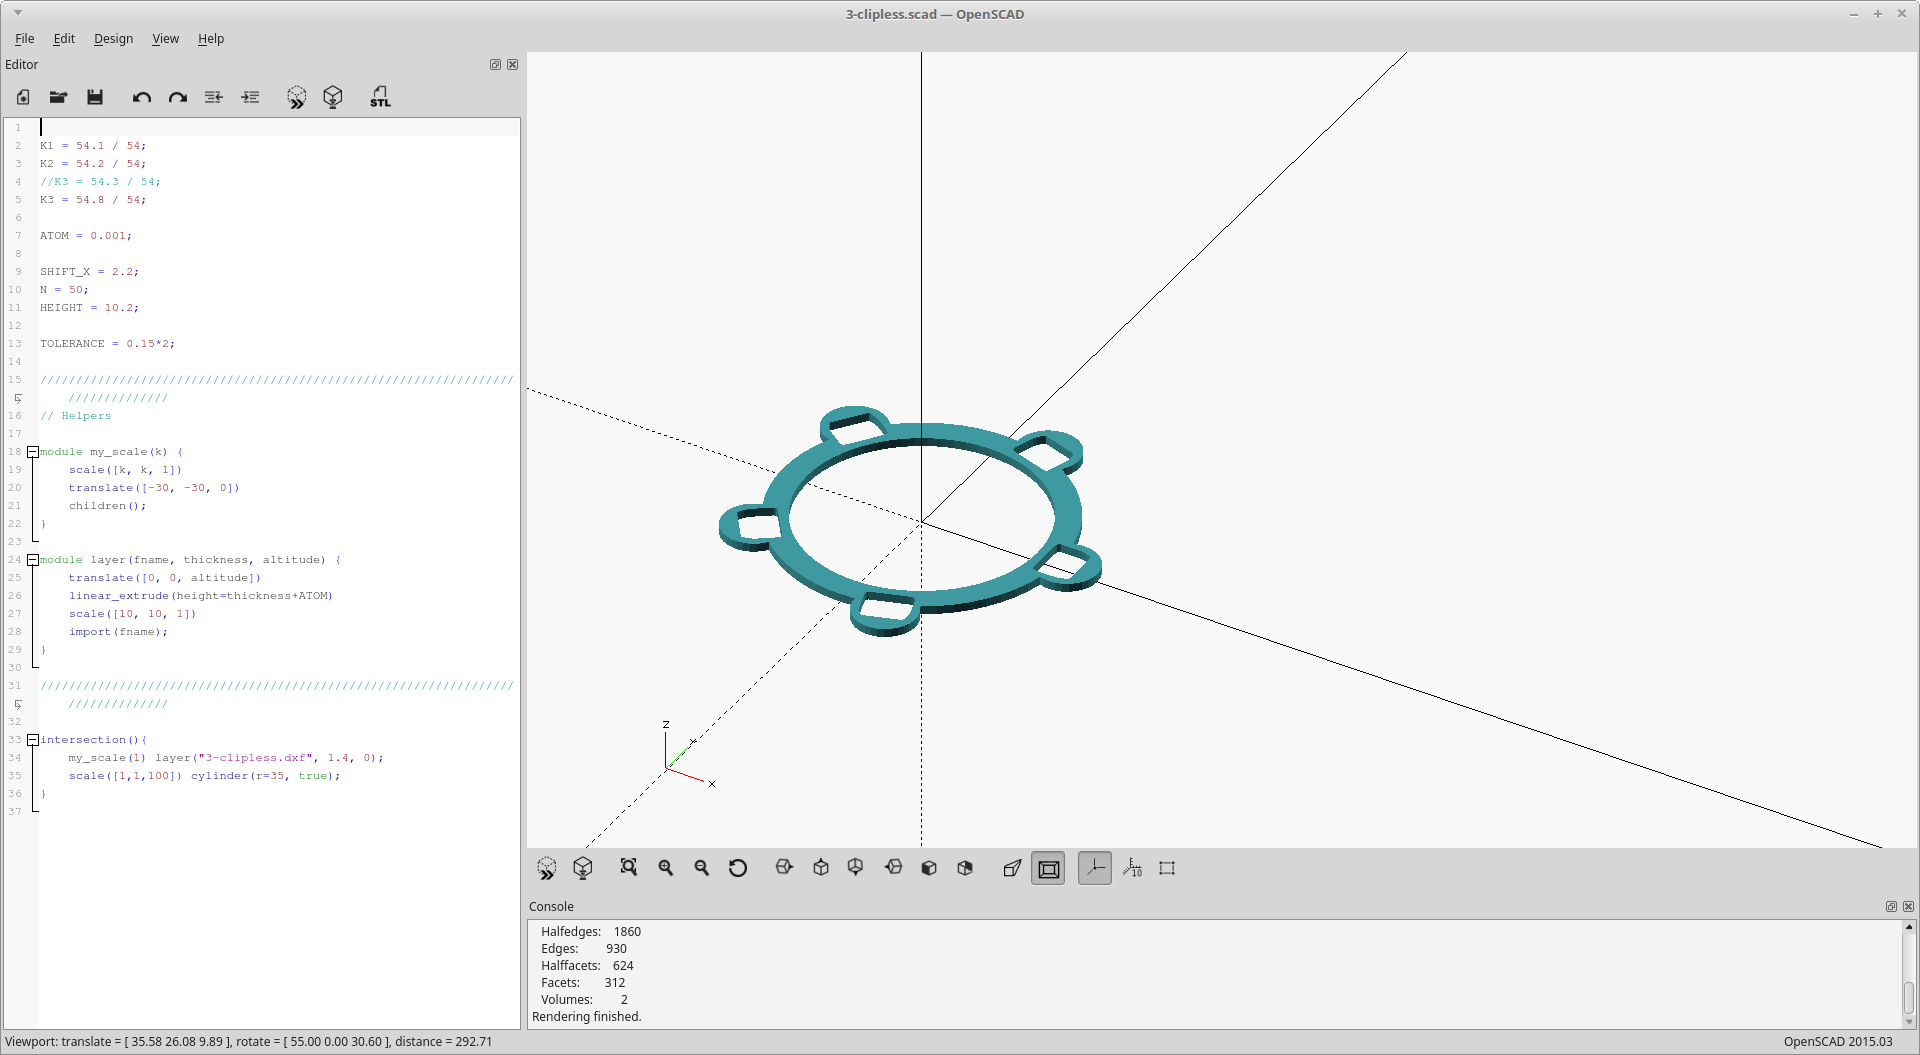
Task: Switch to the front view
Action: click(929, 868)
